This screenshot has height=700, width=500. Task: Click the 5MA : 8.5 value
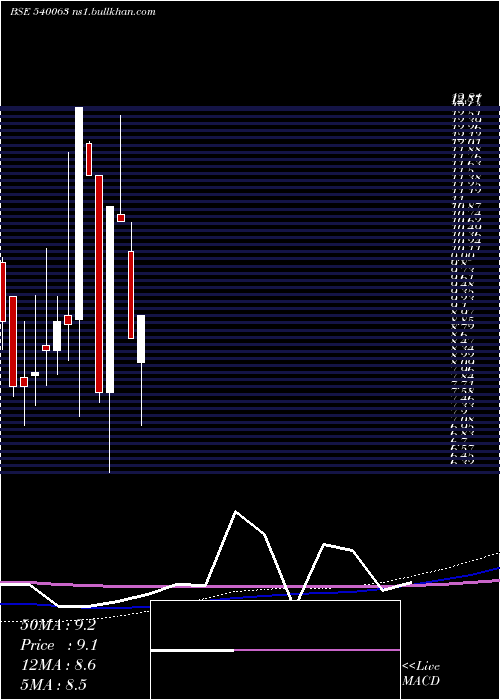tap(54, 685)
